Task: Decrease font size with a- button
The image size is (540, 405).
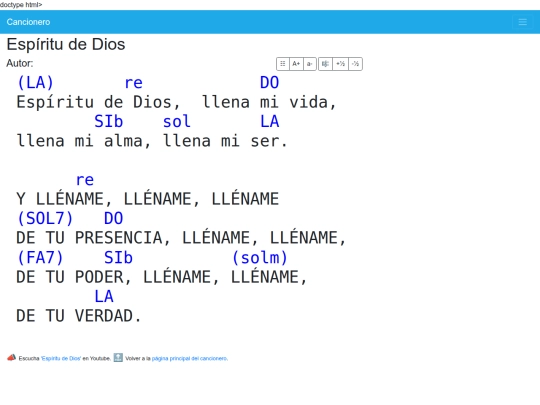Action: (x=310, y=64)
